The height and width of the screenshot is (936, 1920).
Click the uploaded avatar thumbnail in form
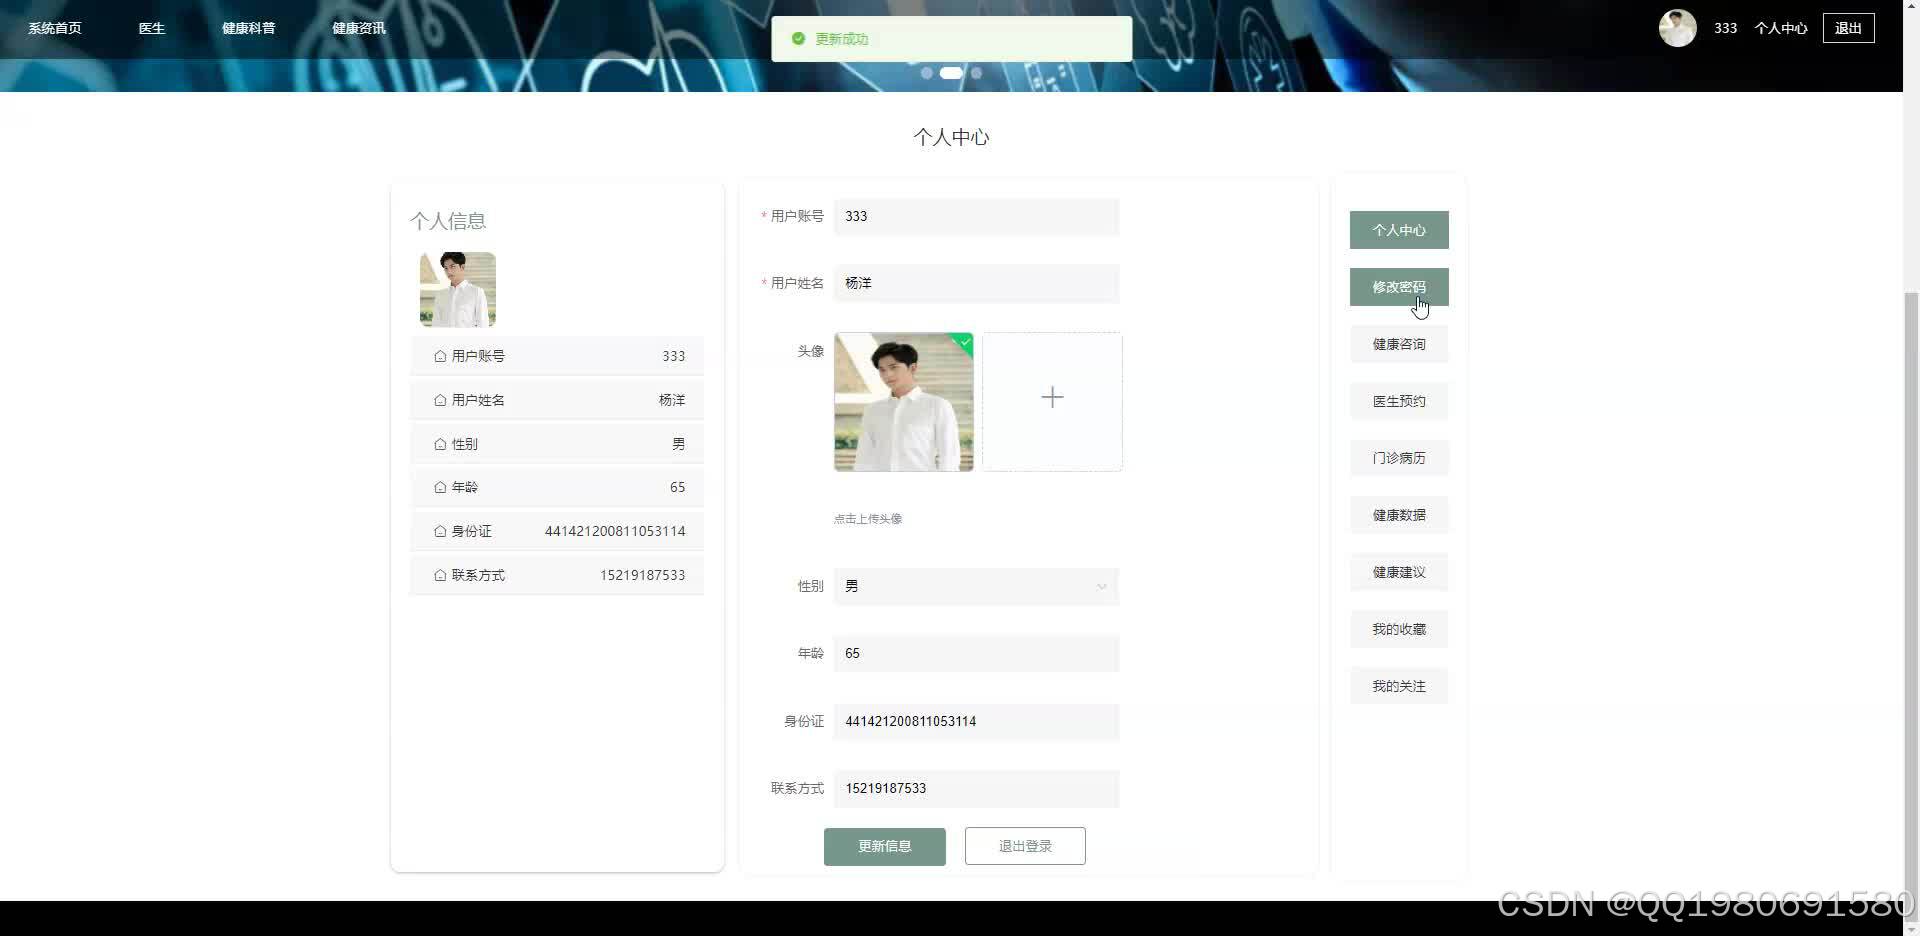904,402
